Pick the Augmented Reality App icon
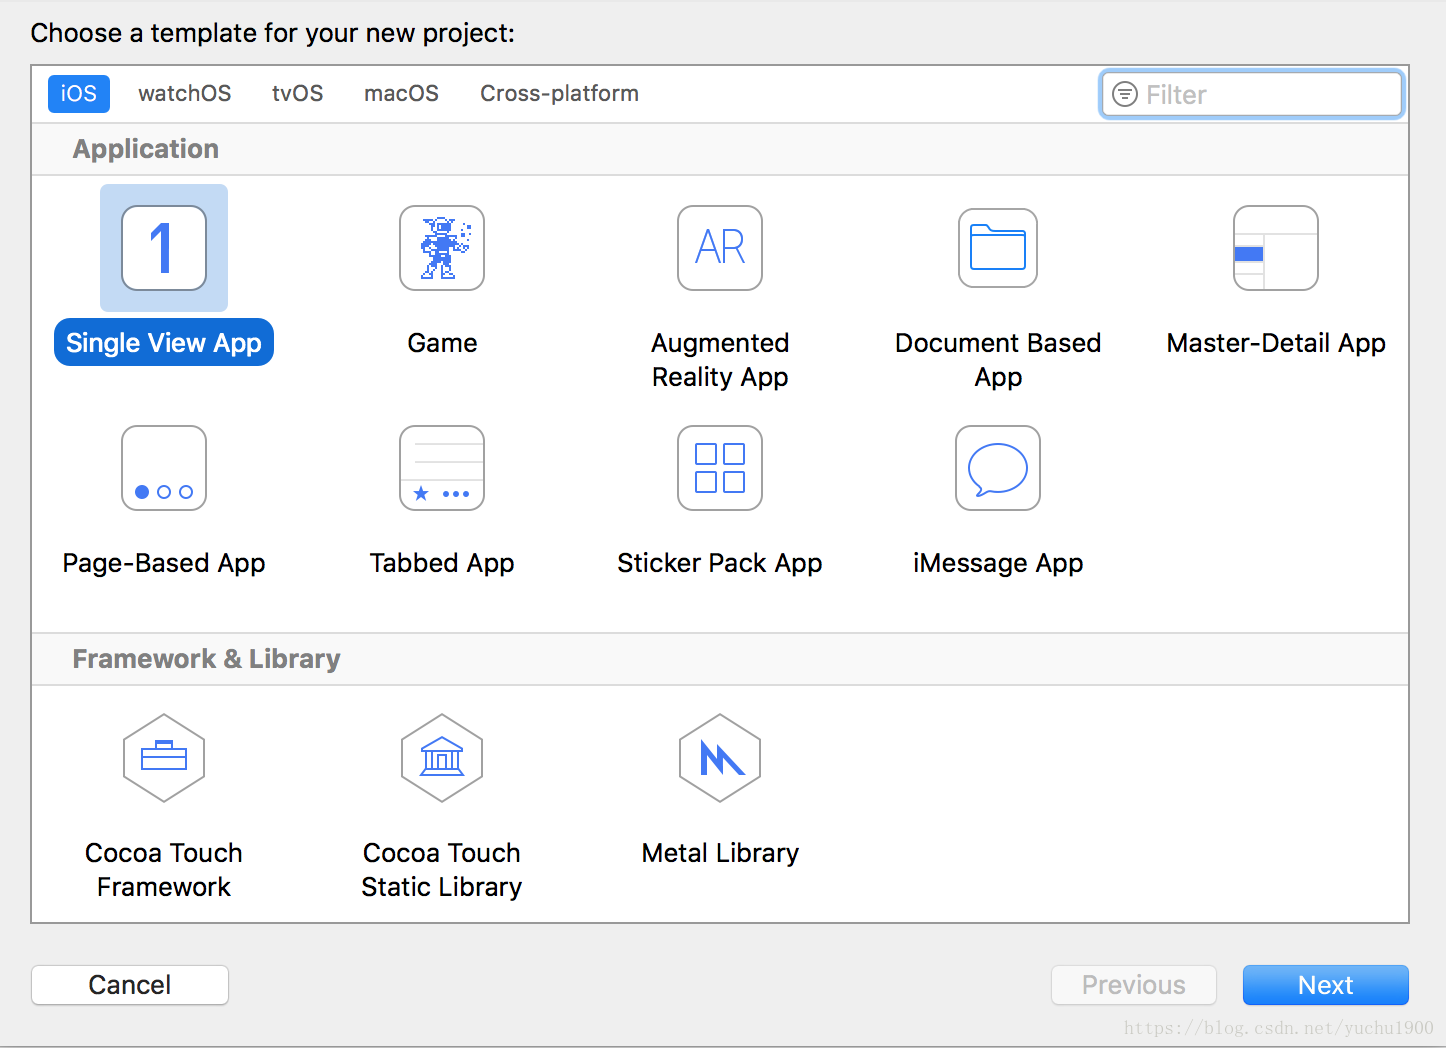This screenshot has height=1048, width=1446. click(x=720, y=248)
